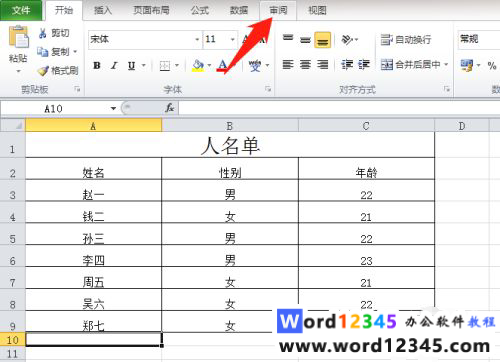Viewport: 500px width, 362px height.
Task: Open the font name 宋体 dropdown
Action: [197, 39]
